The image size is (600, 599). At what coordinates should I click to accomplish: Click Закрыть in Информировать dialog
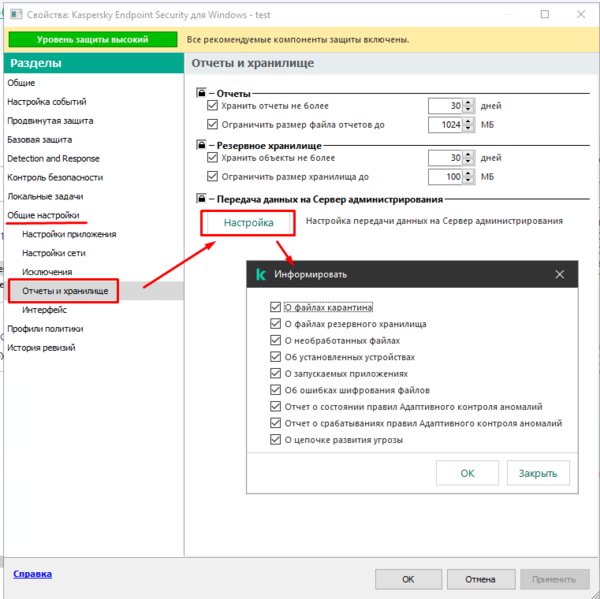538,473
